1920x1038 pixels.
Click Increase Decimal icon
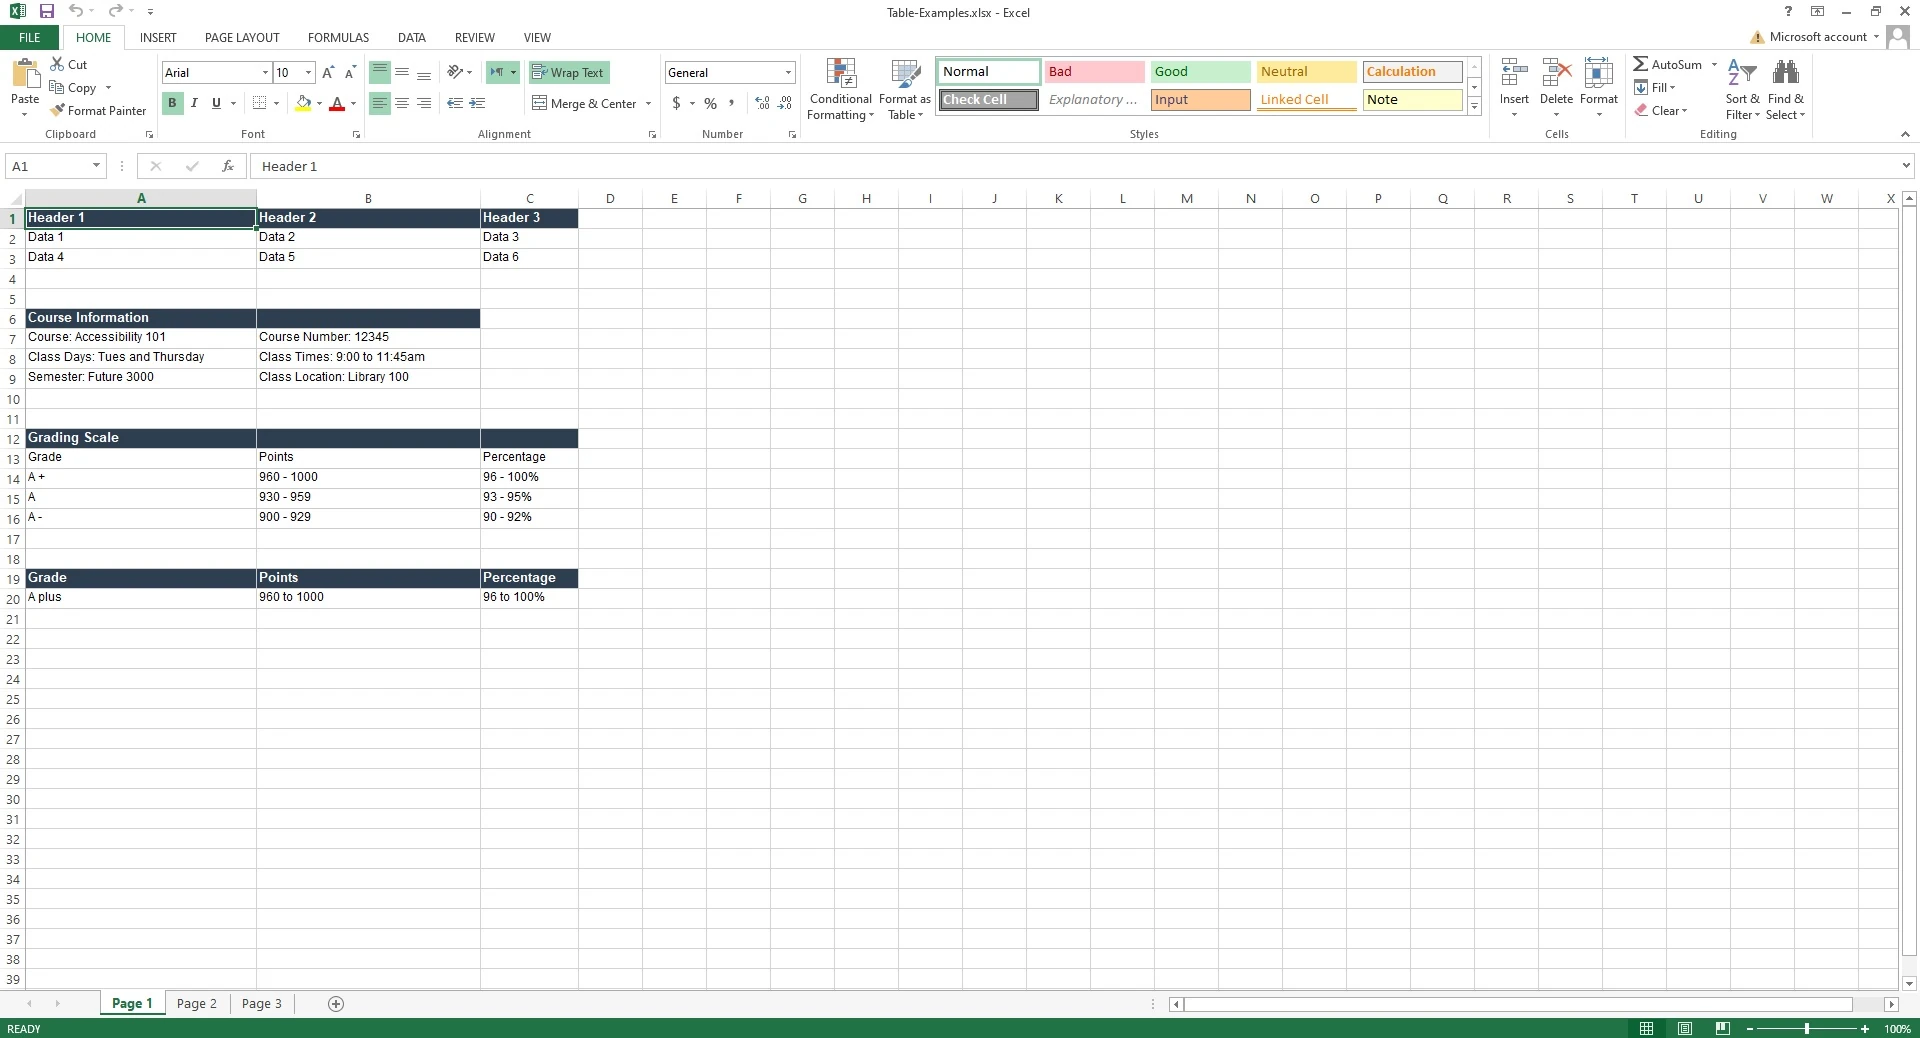pos(763,103)
